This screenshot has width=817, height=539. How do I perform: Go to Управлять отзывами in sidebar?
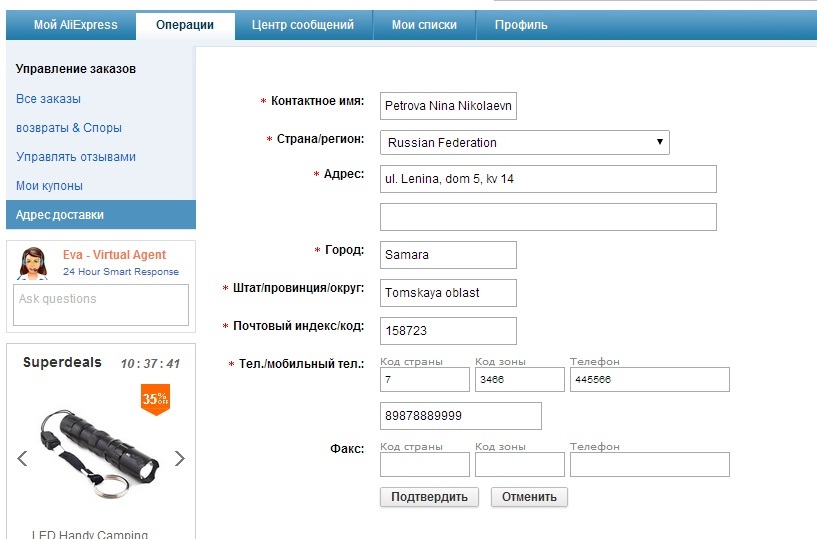(76, 157)
